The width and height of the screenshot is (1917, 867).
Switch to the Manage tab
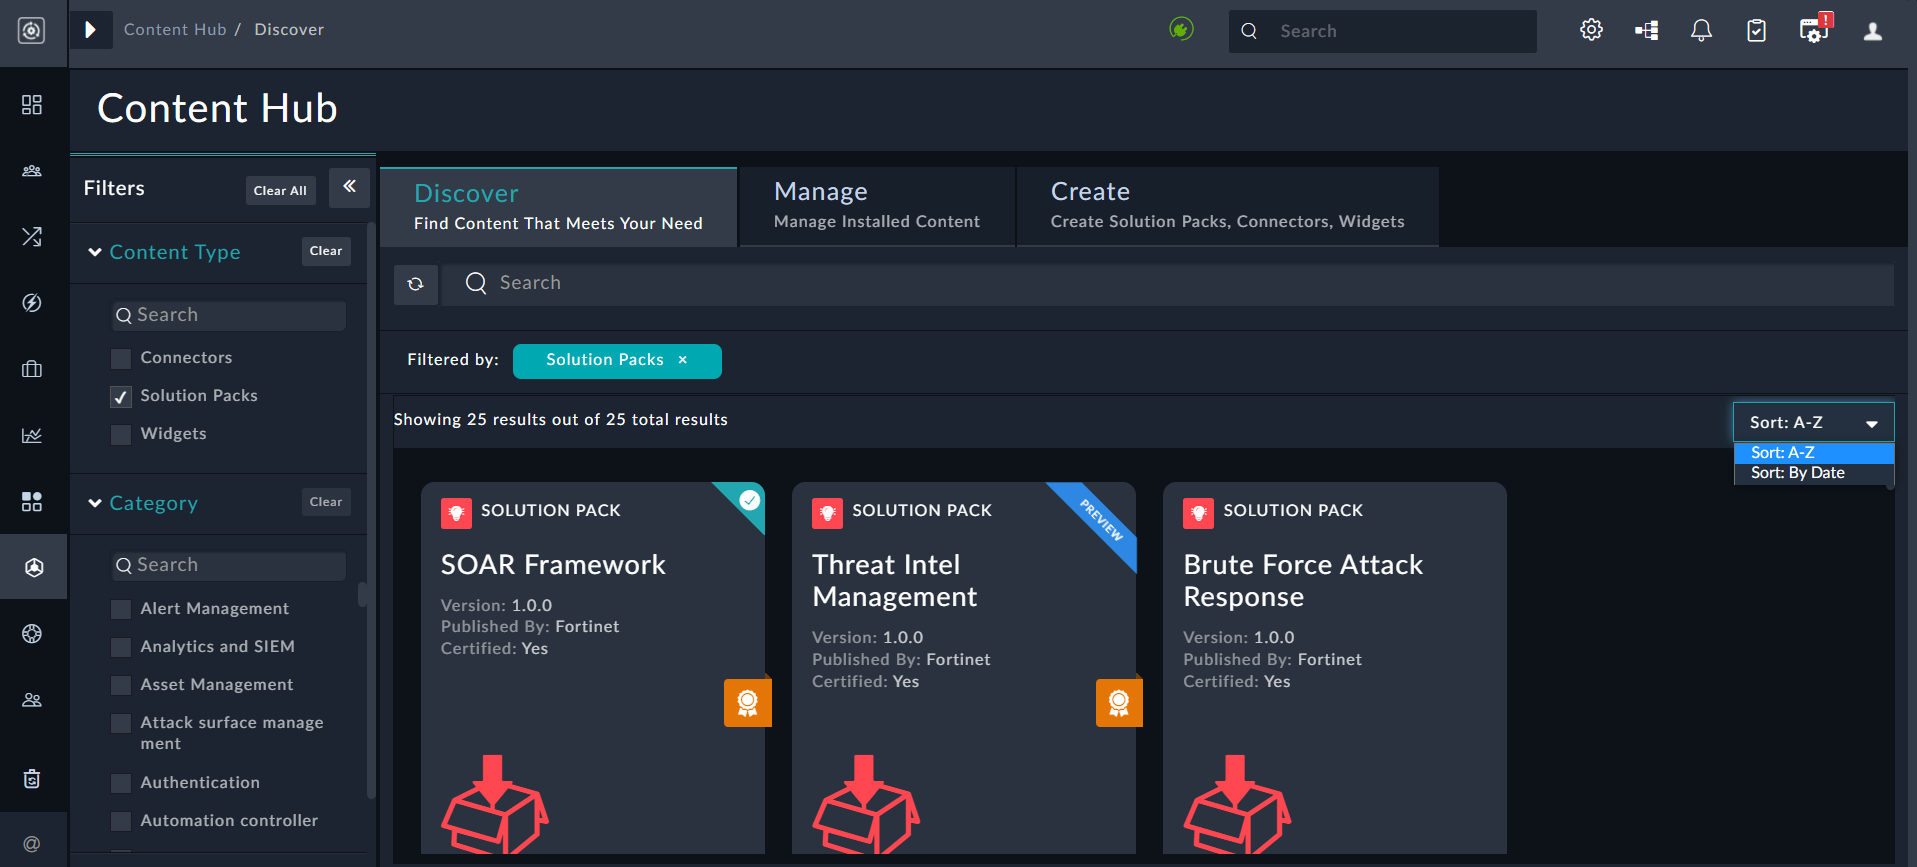click(876, 205)
